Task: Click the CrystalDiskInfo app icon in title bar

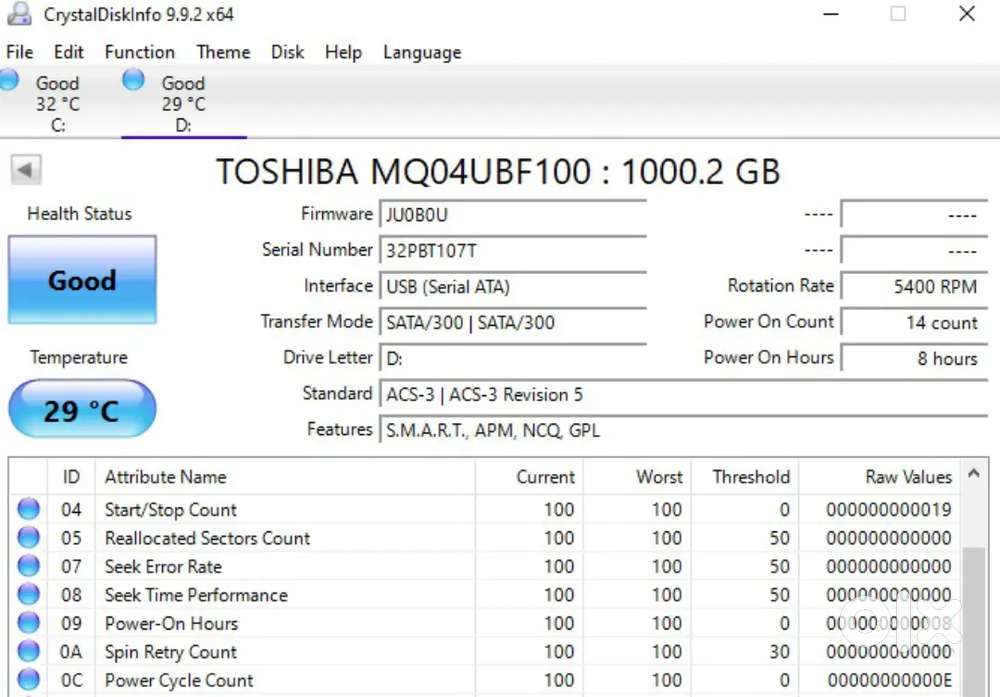Action: pos(19,14)
